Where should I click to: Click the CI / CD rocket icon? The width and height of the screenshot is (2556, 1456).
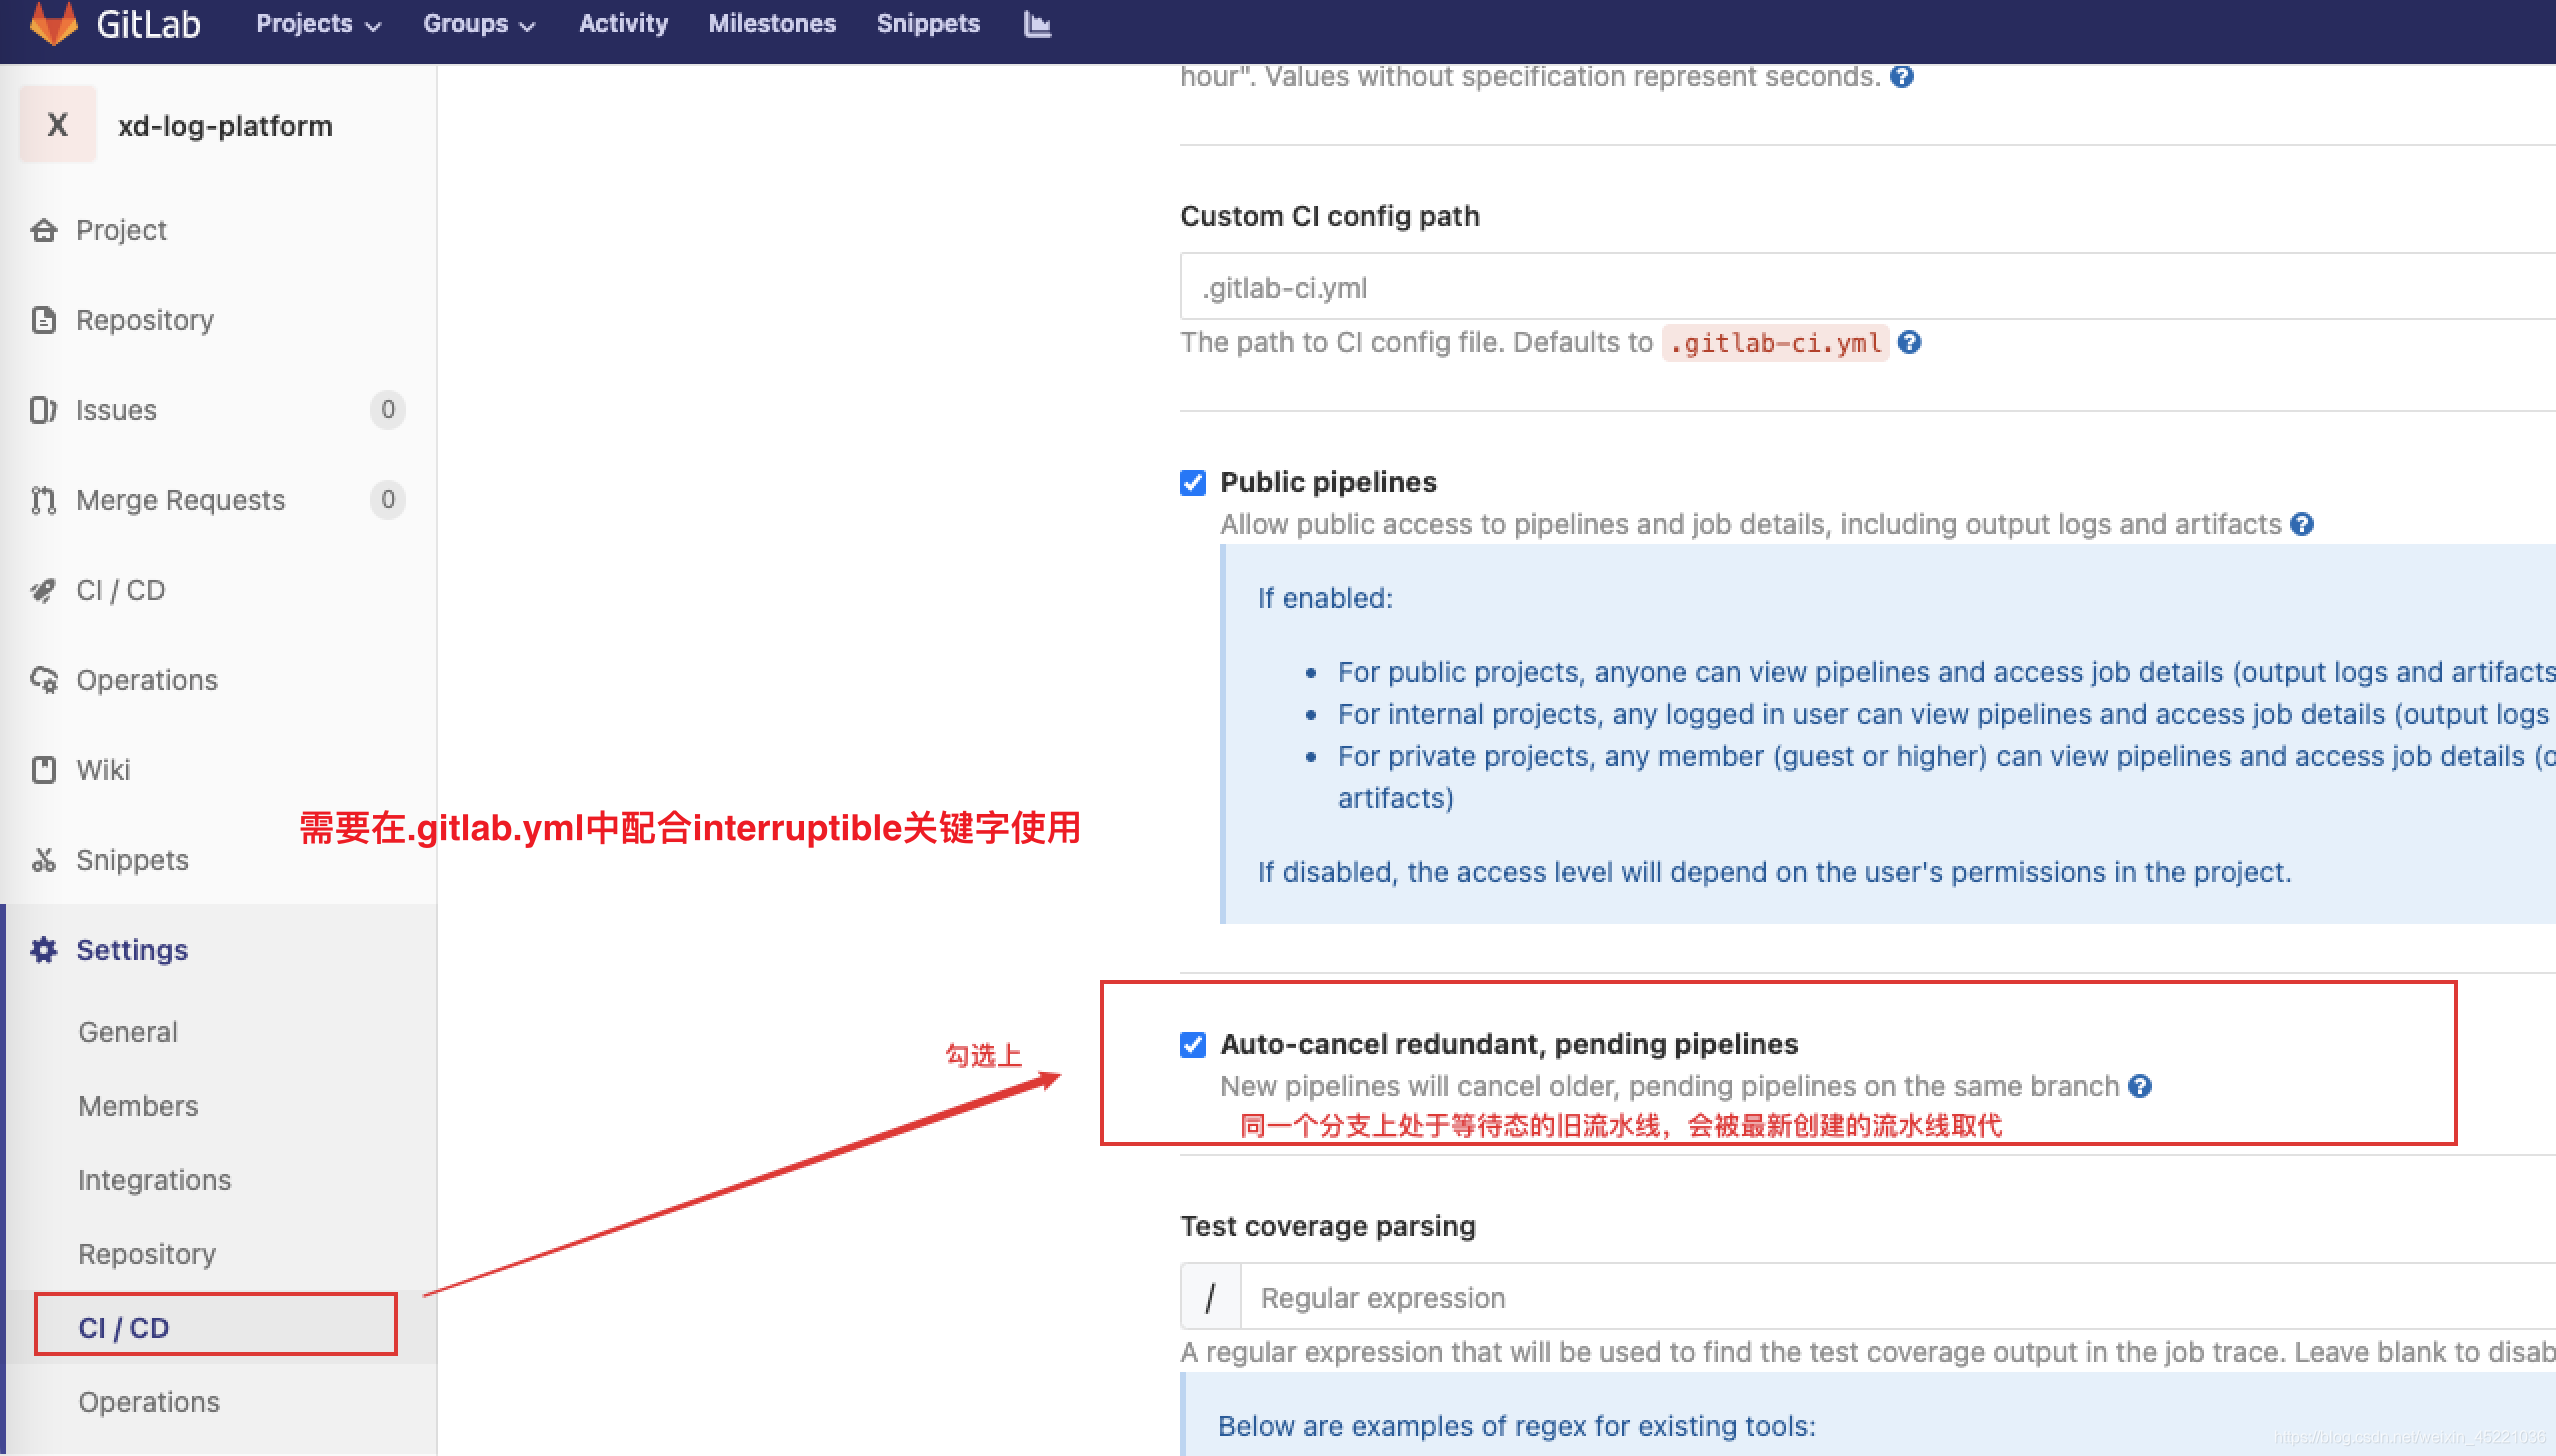click(43, 590)
